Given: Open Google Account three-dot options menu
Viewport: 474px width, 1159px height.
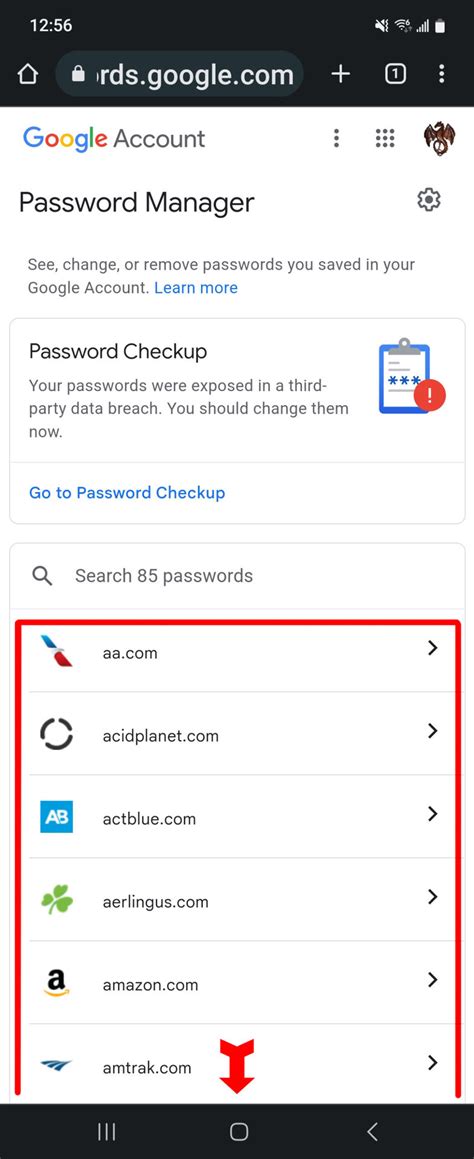Looking at the screenshot, I should tap(336, 138).
